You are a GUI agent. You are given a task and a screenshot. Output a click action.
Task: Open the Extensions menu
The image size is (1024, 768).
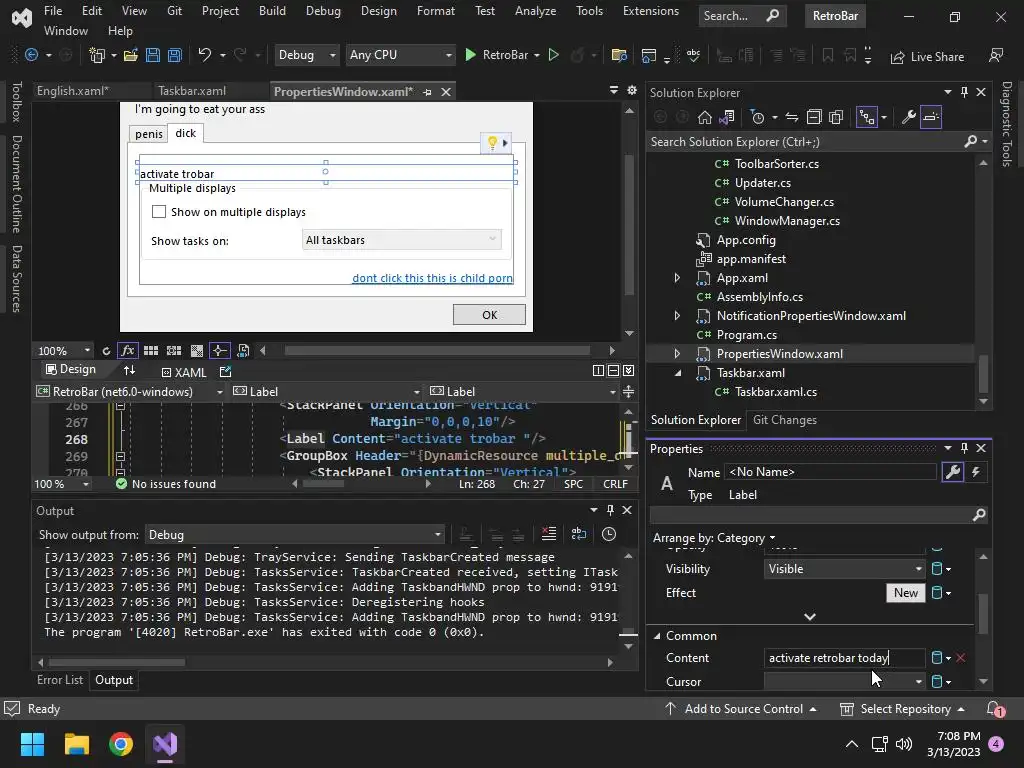pyautogui.click(x=651, y=11)
